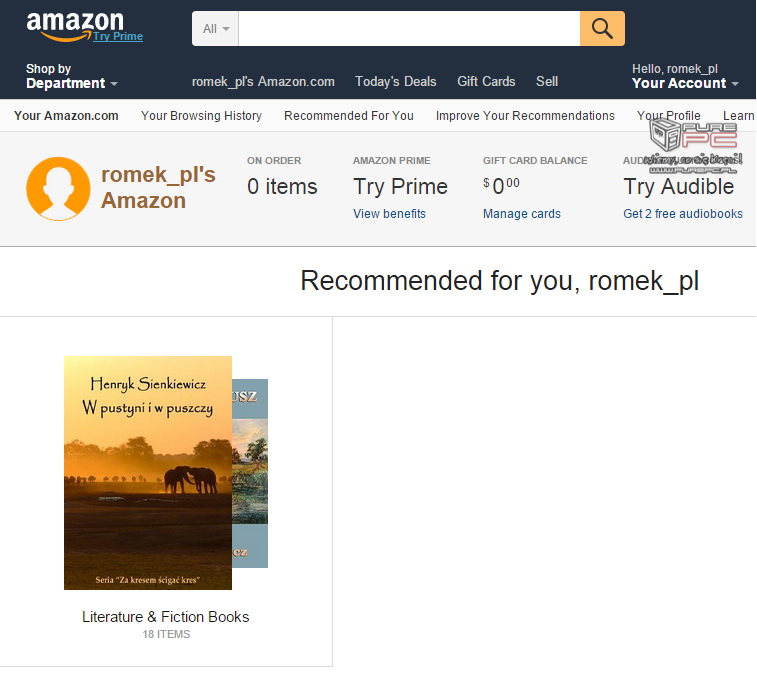Go to Today's Deals
The image size is (757, 694).
(395, 82)
